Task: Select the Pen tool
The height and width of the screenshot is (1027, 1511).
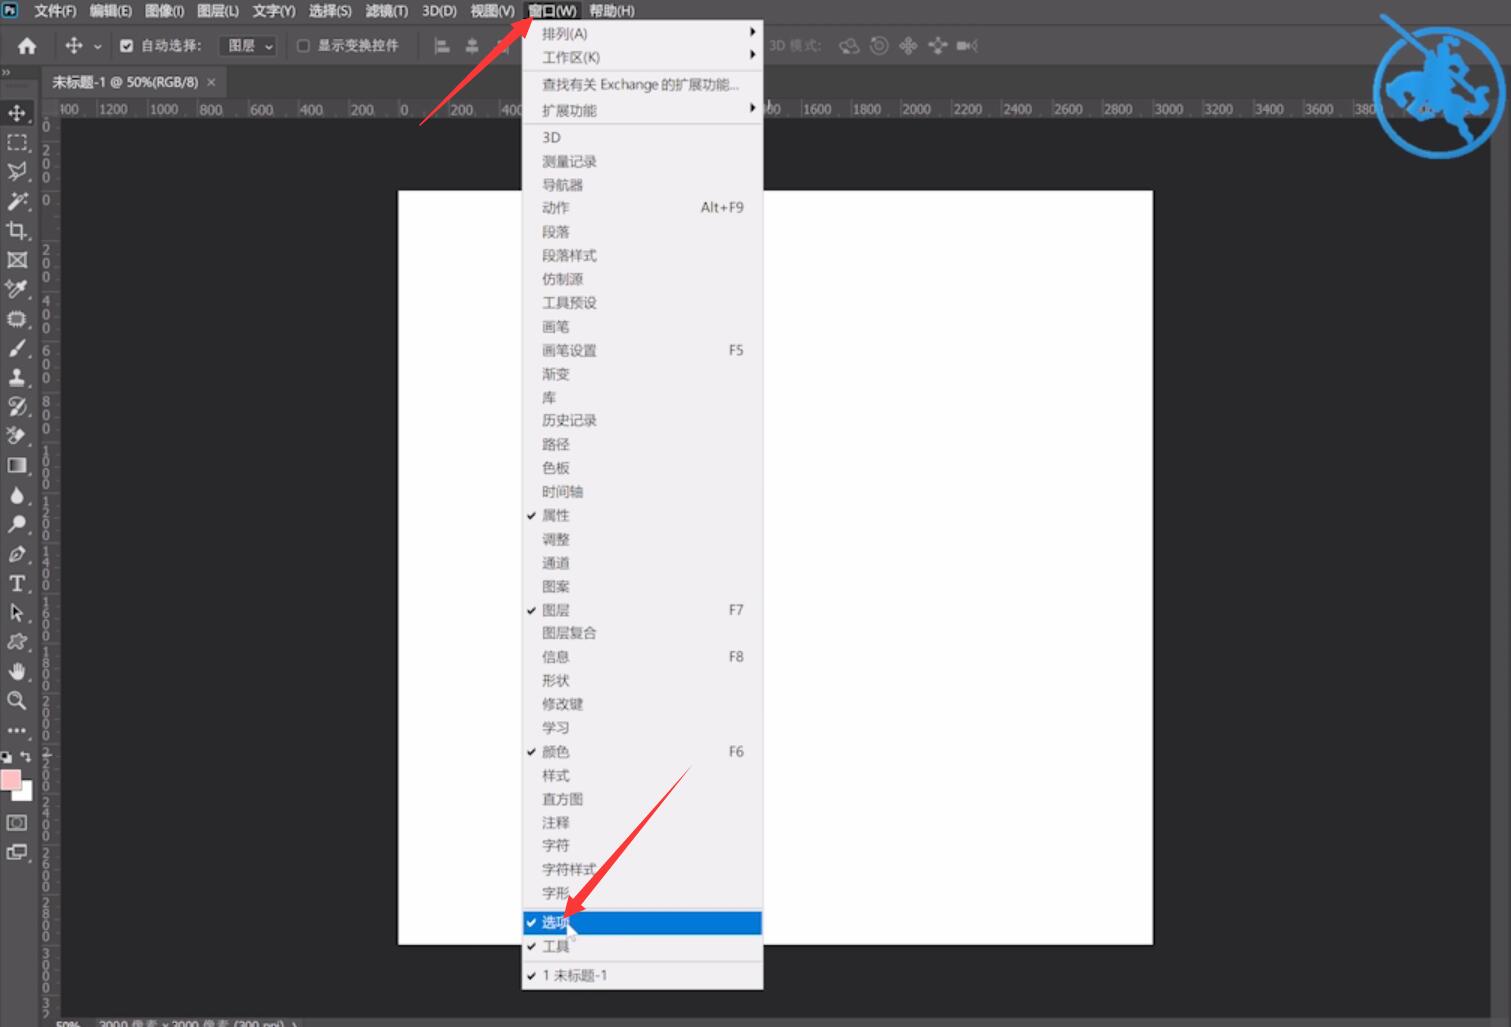Action: tap(17, 554)
